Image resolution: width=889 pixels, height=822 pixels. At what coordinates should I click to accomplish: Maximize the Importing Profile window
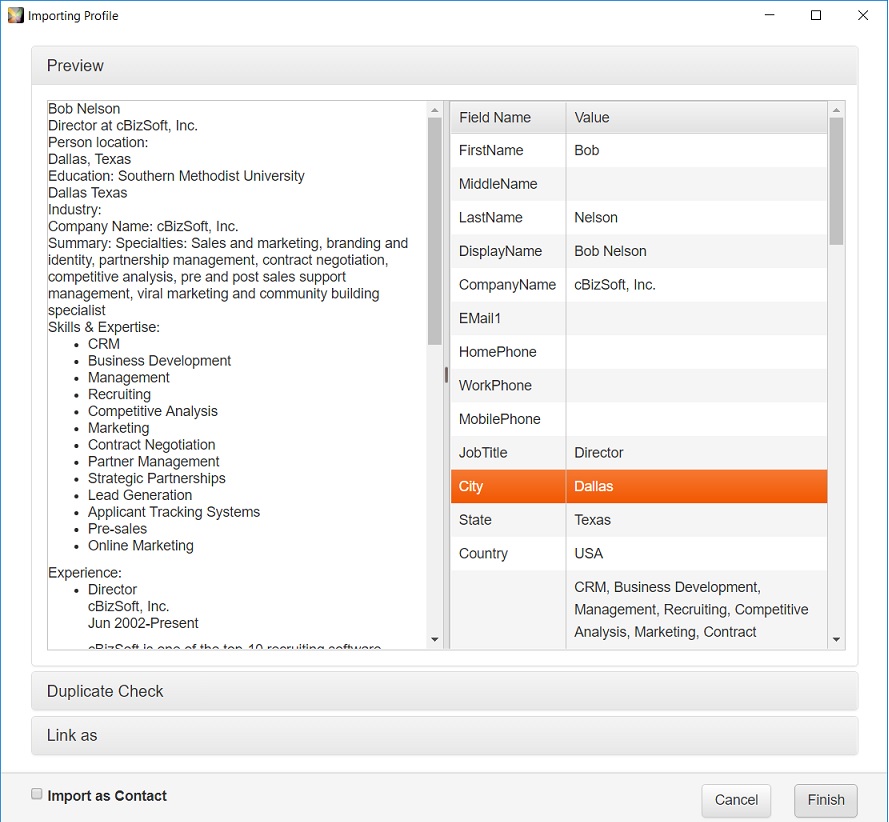[x=816, y=15]
